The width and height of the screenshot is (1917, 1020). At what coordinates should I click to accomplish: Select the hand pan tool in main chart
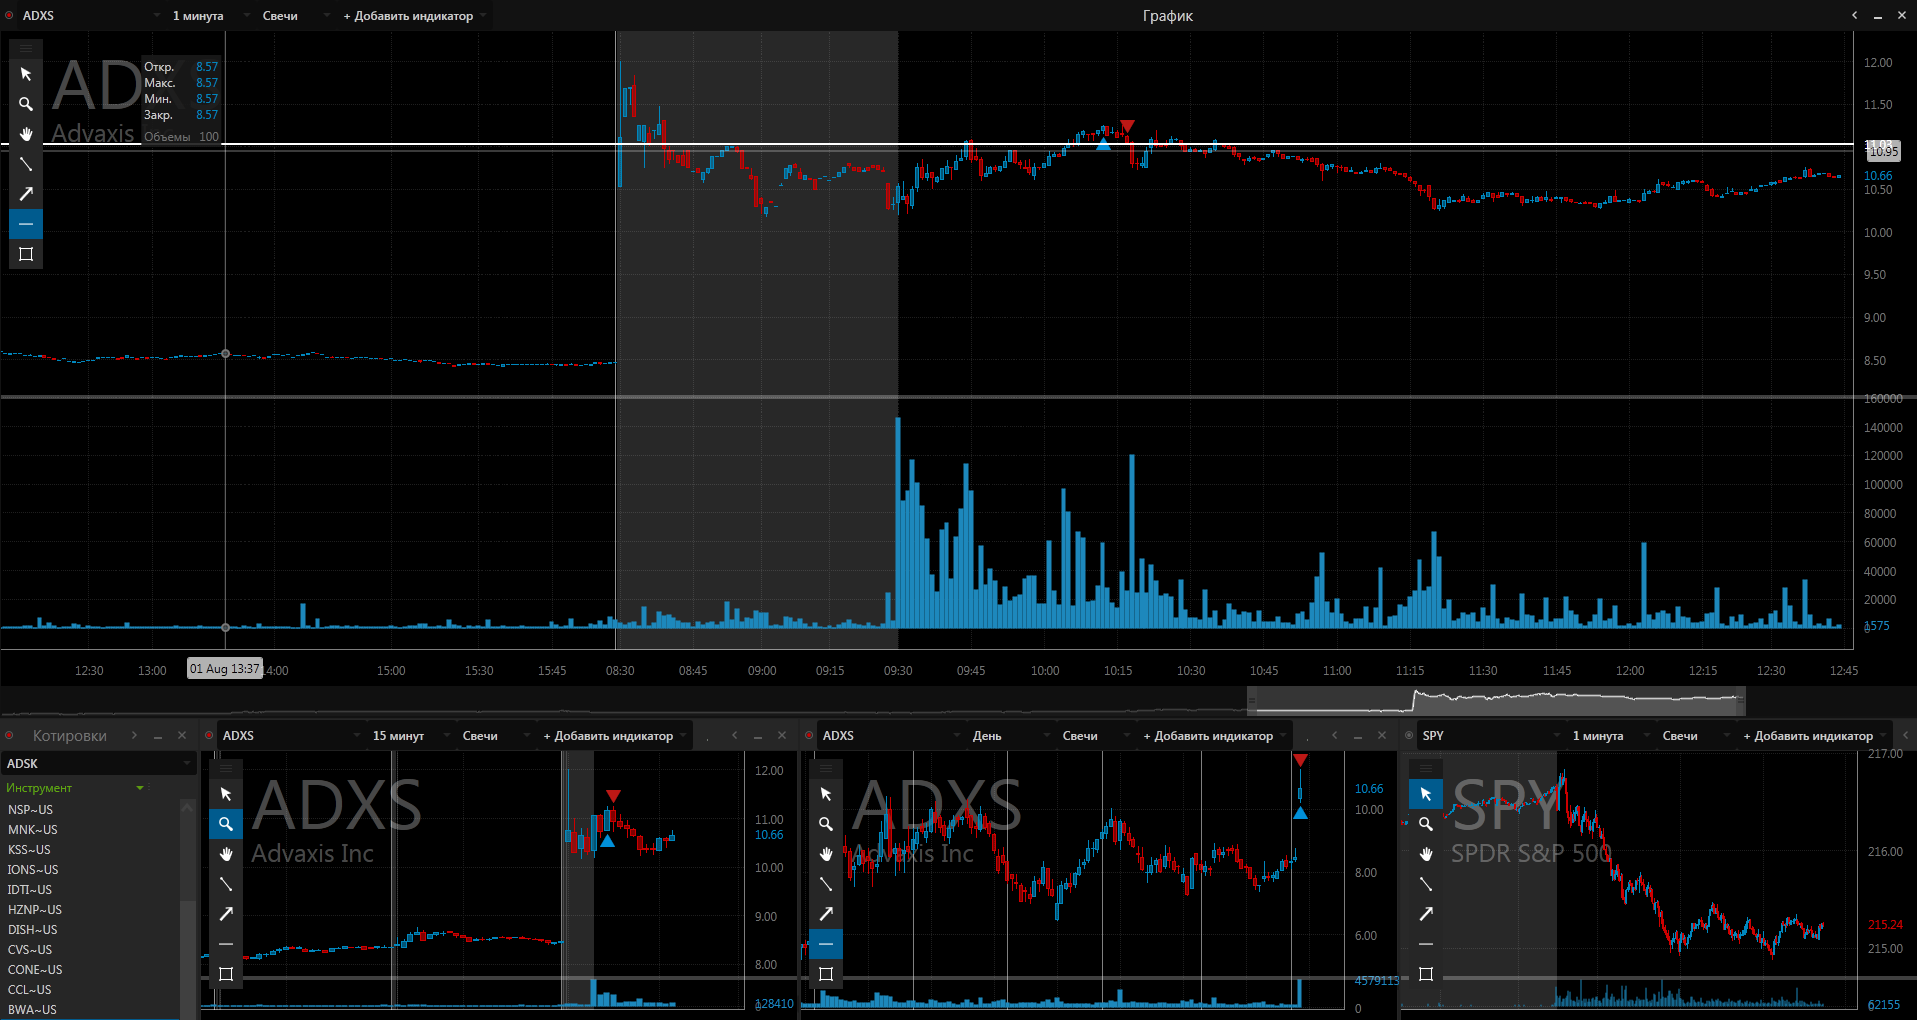pos(26,134)
